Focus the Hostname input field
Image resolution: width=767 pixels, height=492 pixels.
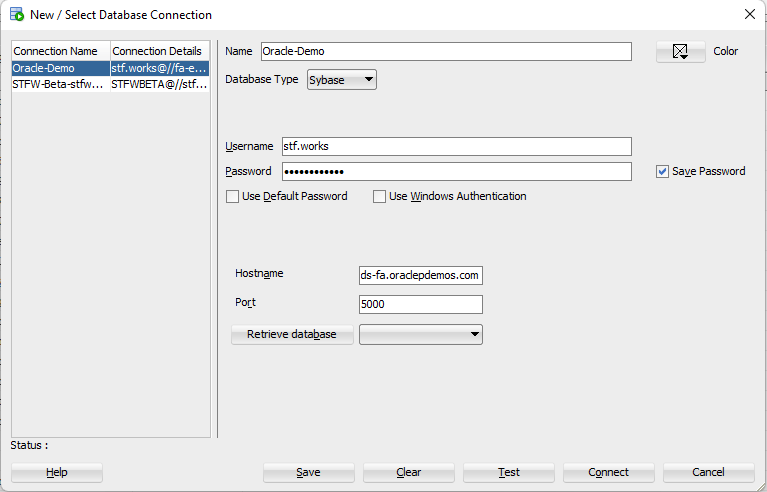(420, 275)
